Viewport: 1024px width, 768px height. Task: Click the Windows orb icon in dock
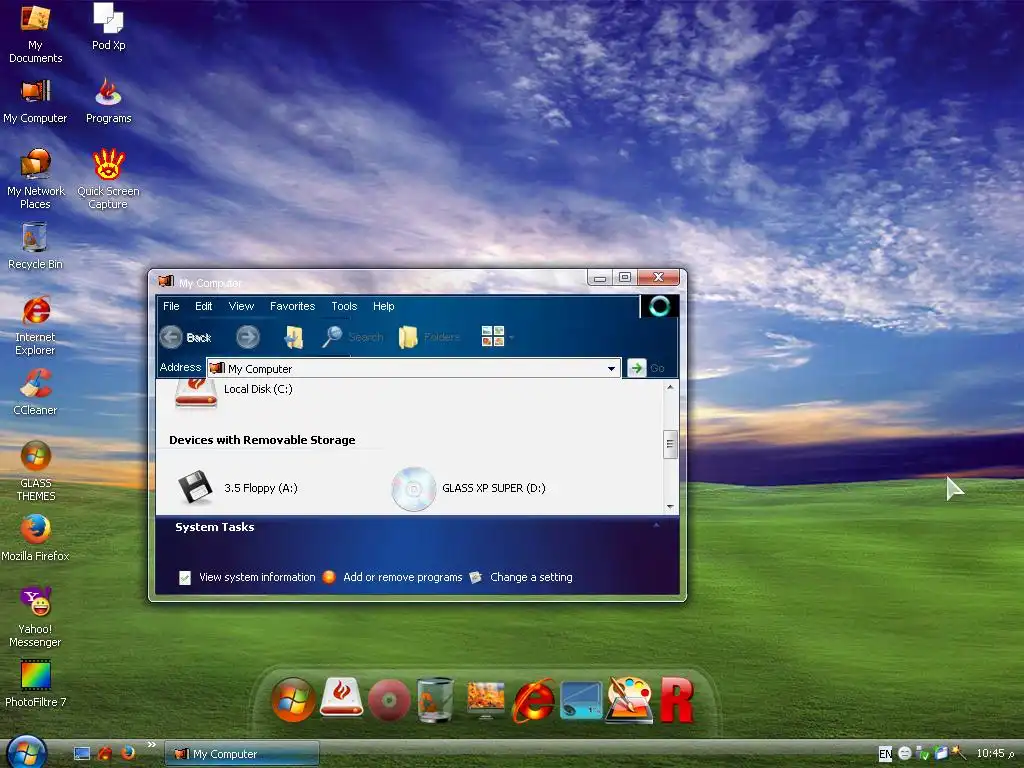(x=293, y=699)
